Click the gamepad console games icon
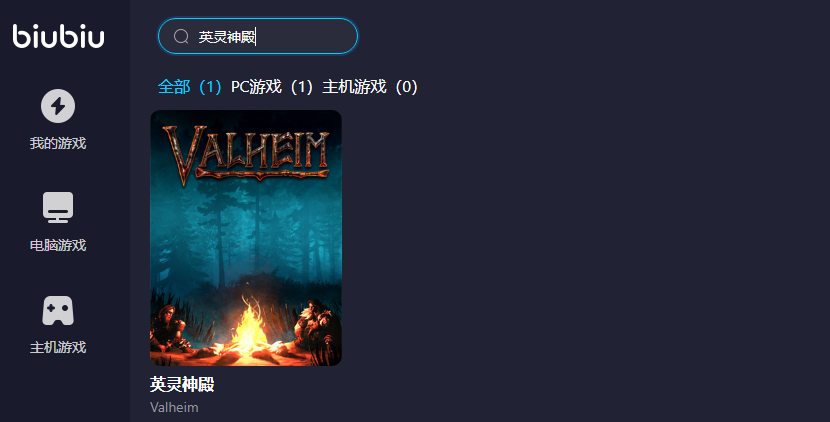Image resolution: width=830 pixels, height=422 pixels. [58, 310]
